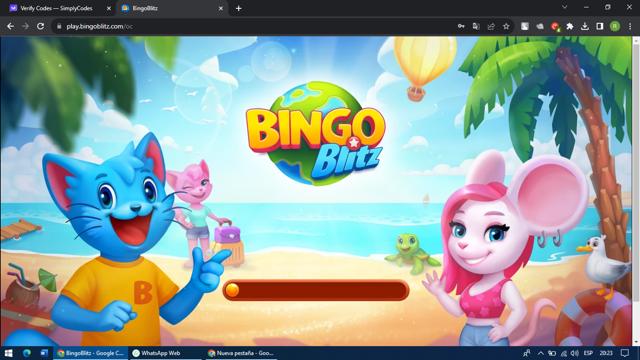This screenshot has height=360, width=640.
Task: Open the Windows Start menu
Action: pos(8,353)
